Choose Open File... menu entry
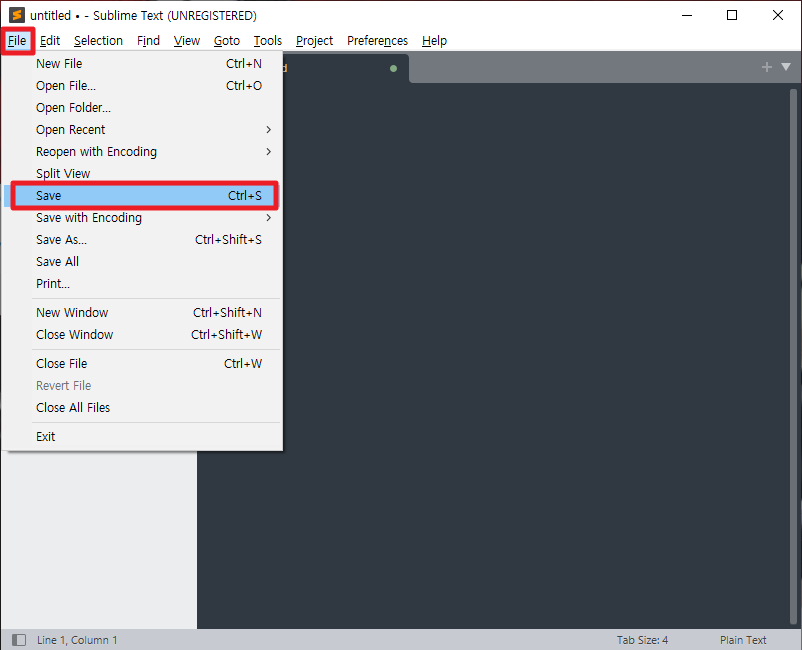802x650 pixels. (142, 85)
